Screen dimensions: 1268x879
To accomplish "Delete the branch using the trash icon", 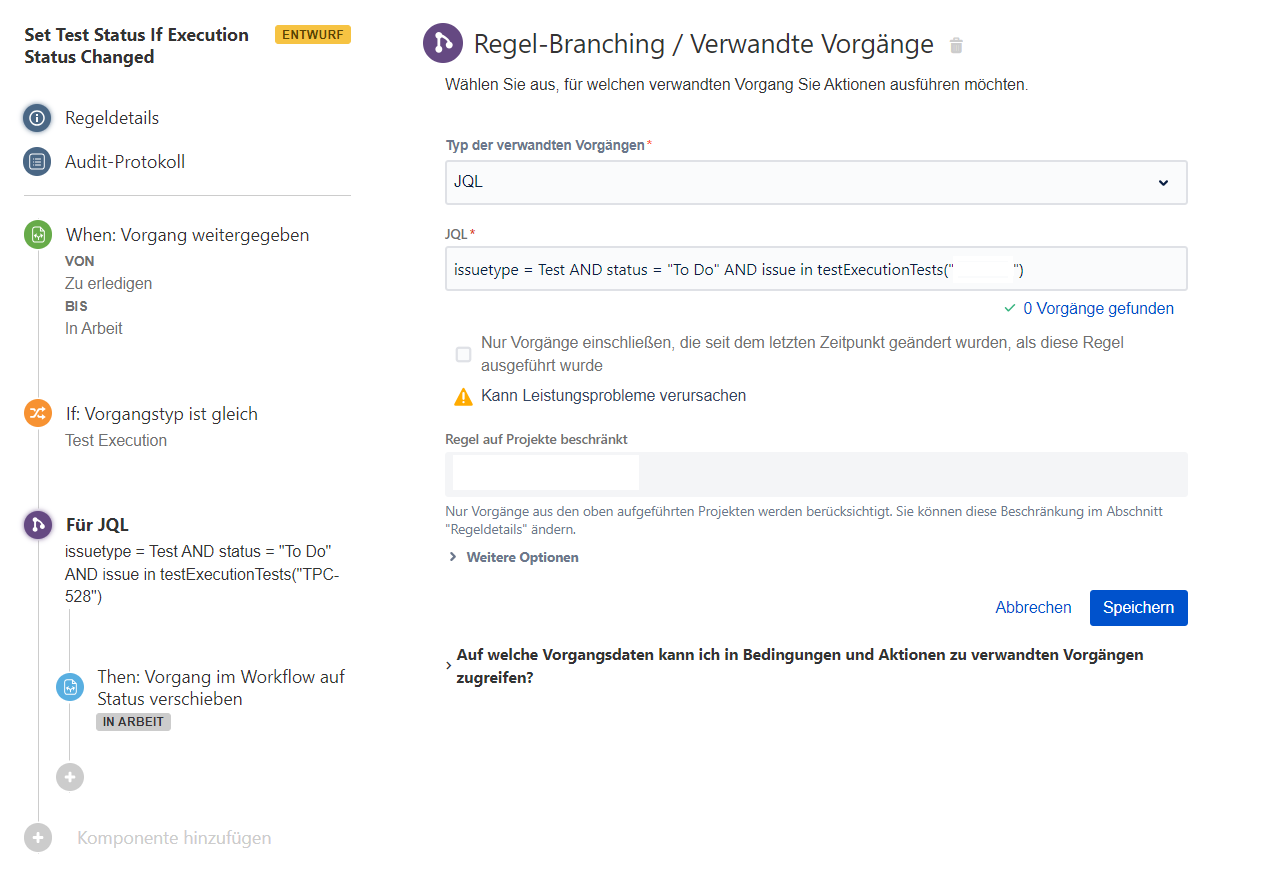I will (957, 45).
